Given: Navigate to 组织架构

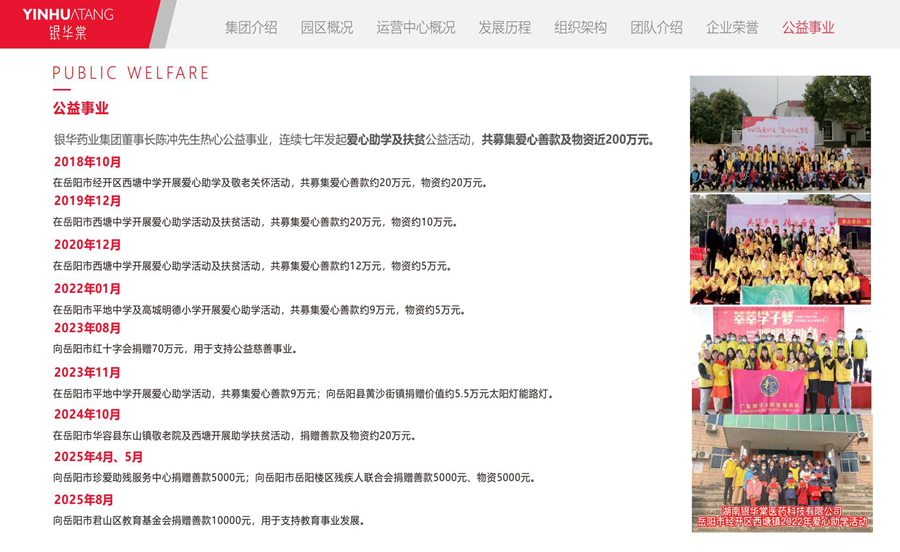Looking at the screenshot, I should click(581, 27).
